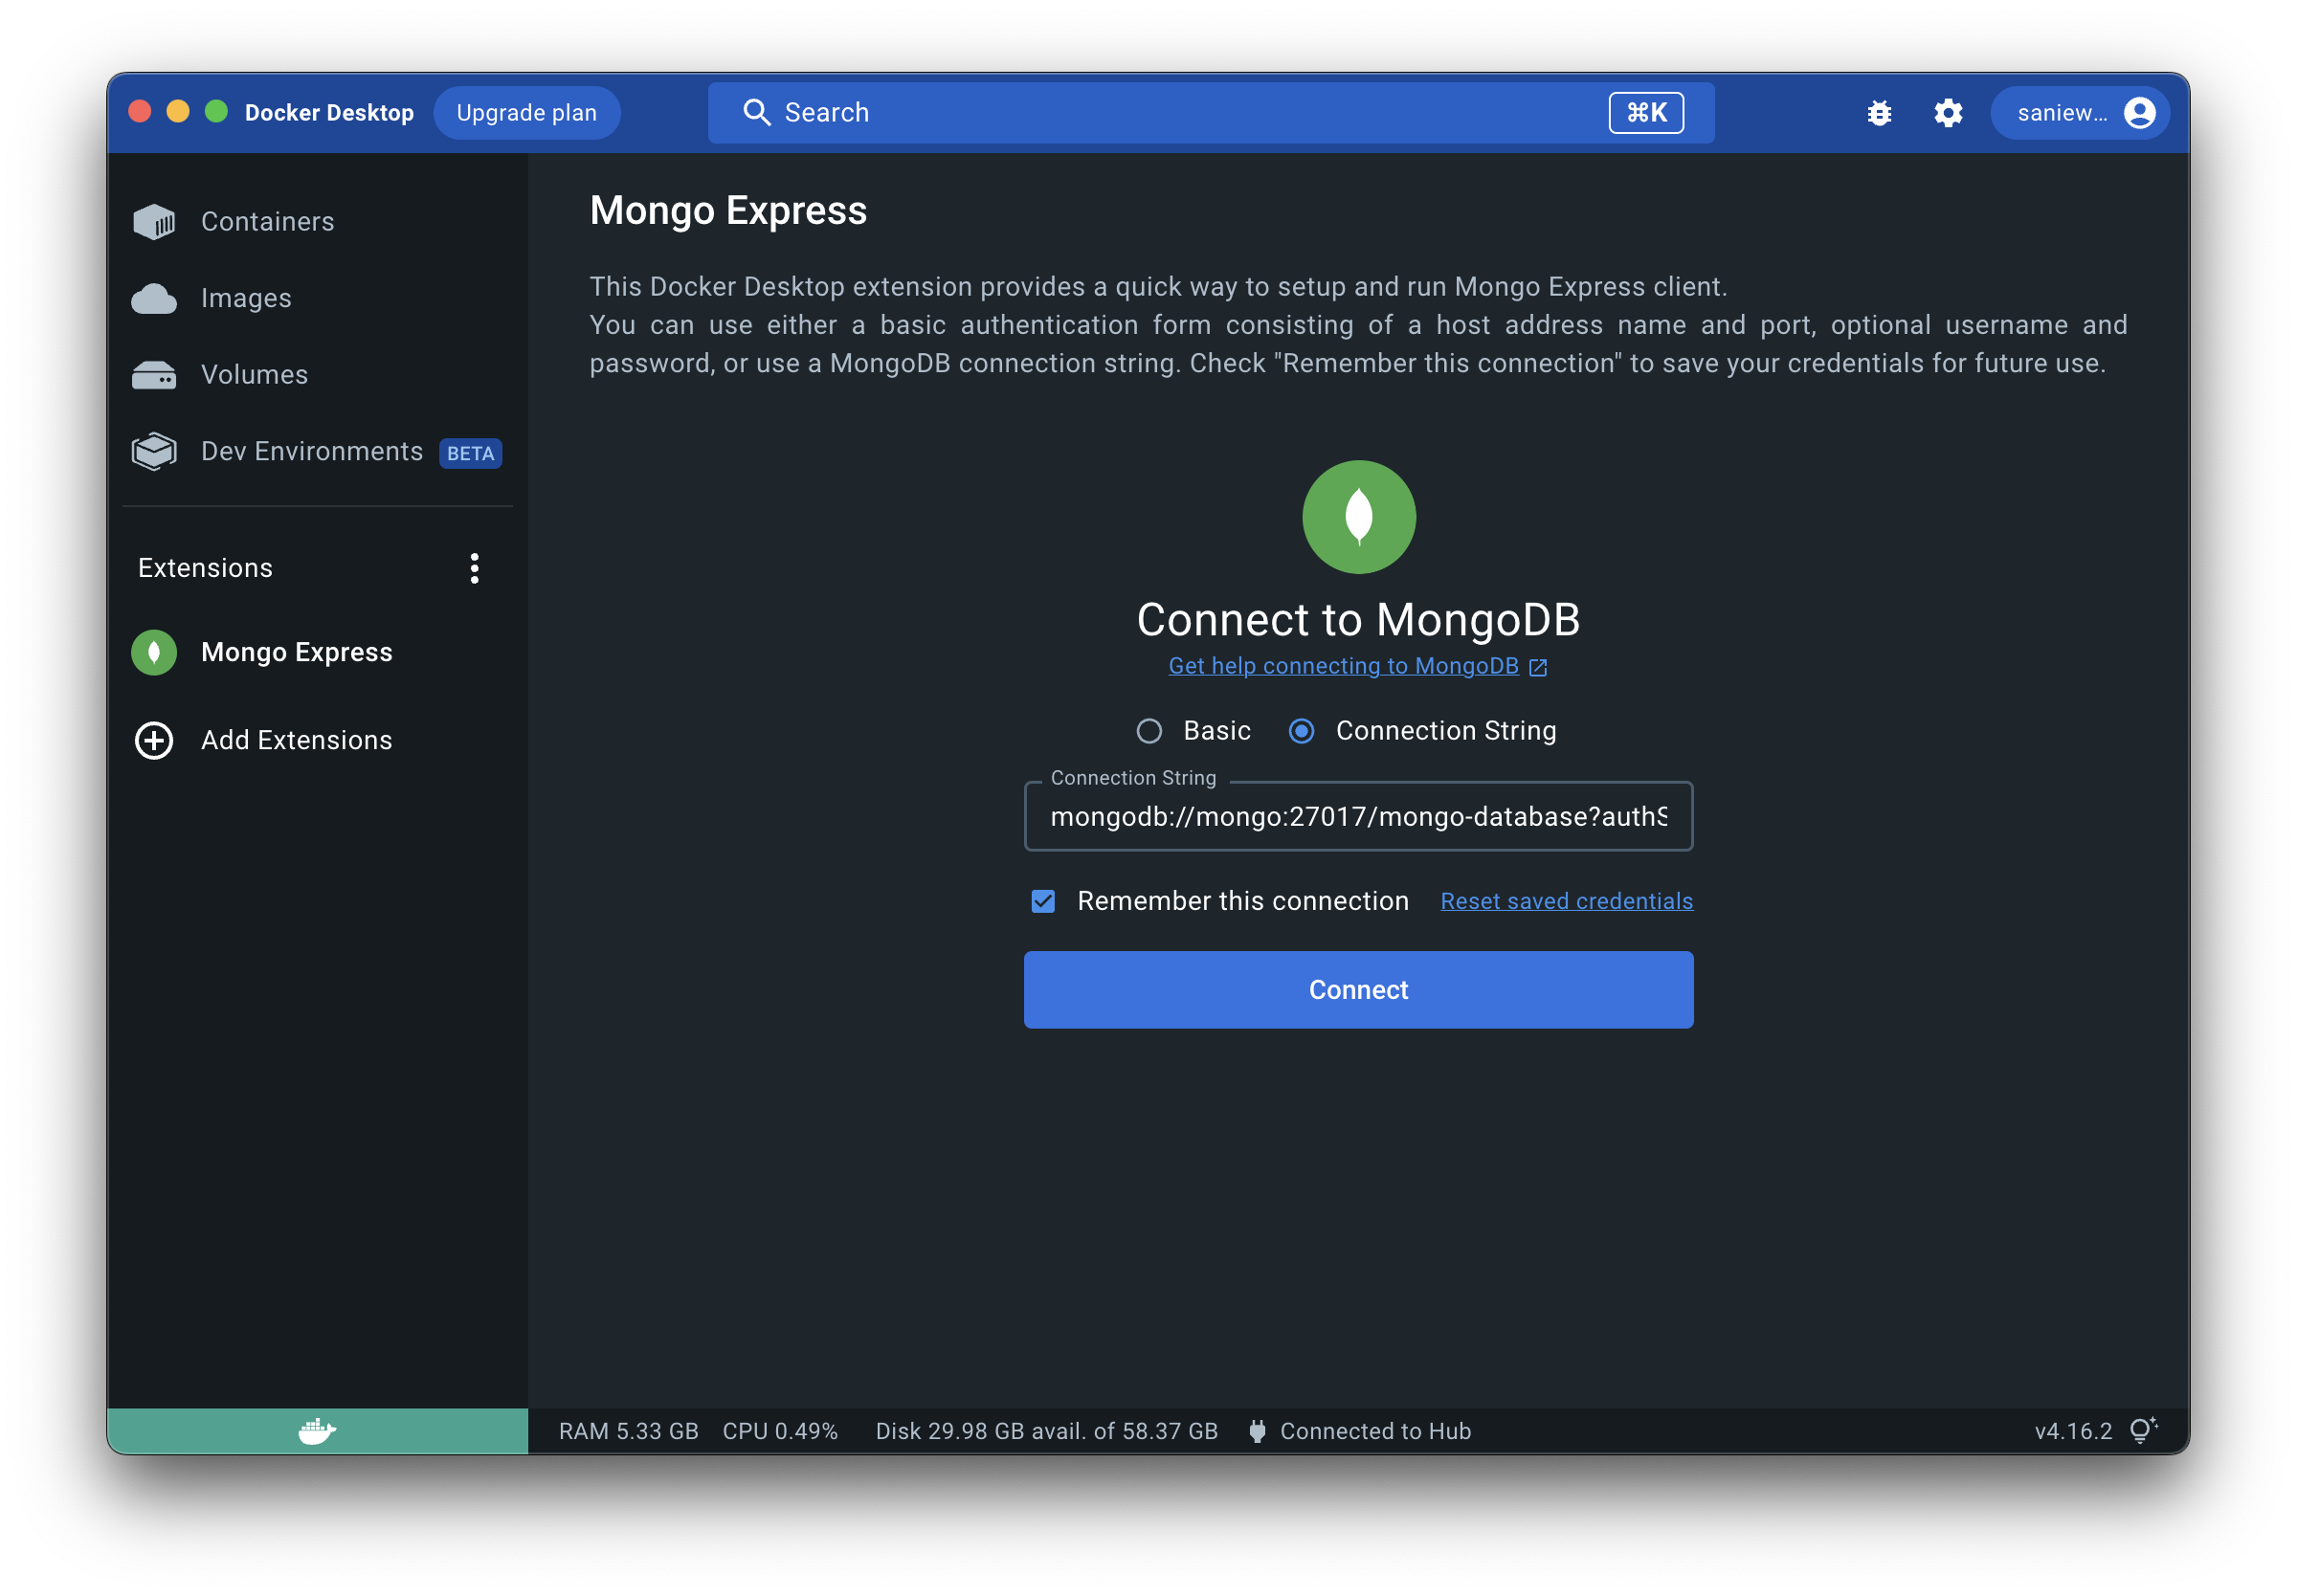Open Get help connecting to MongoDB link
This screenshot has height=1596, width=2297.
click(x=1344, y=666)
